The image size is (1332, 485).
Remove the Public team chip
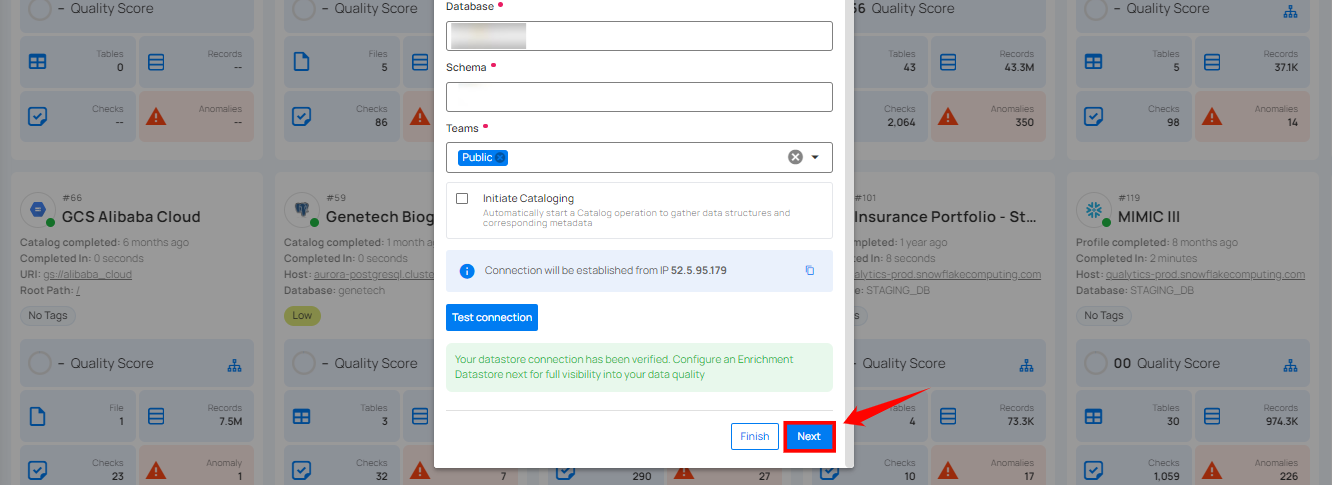(x=500, y=158)
